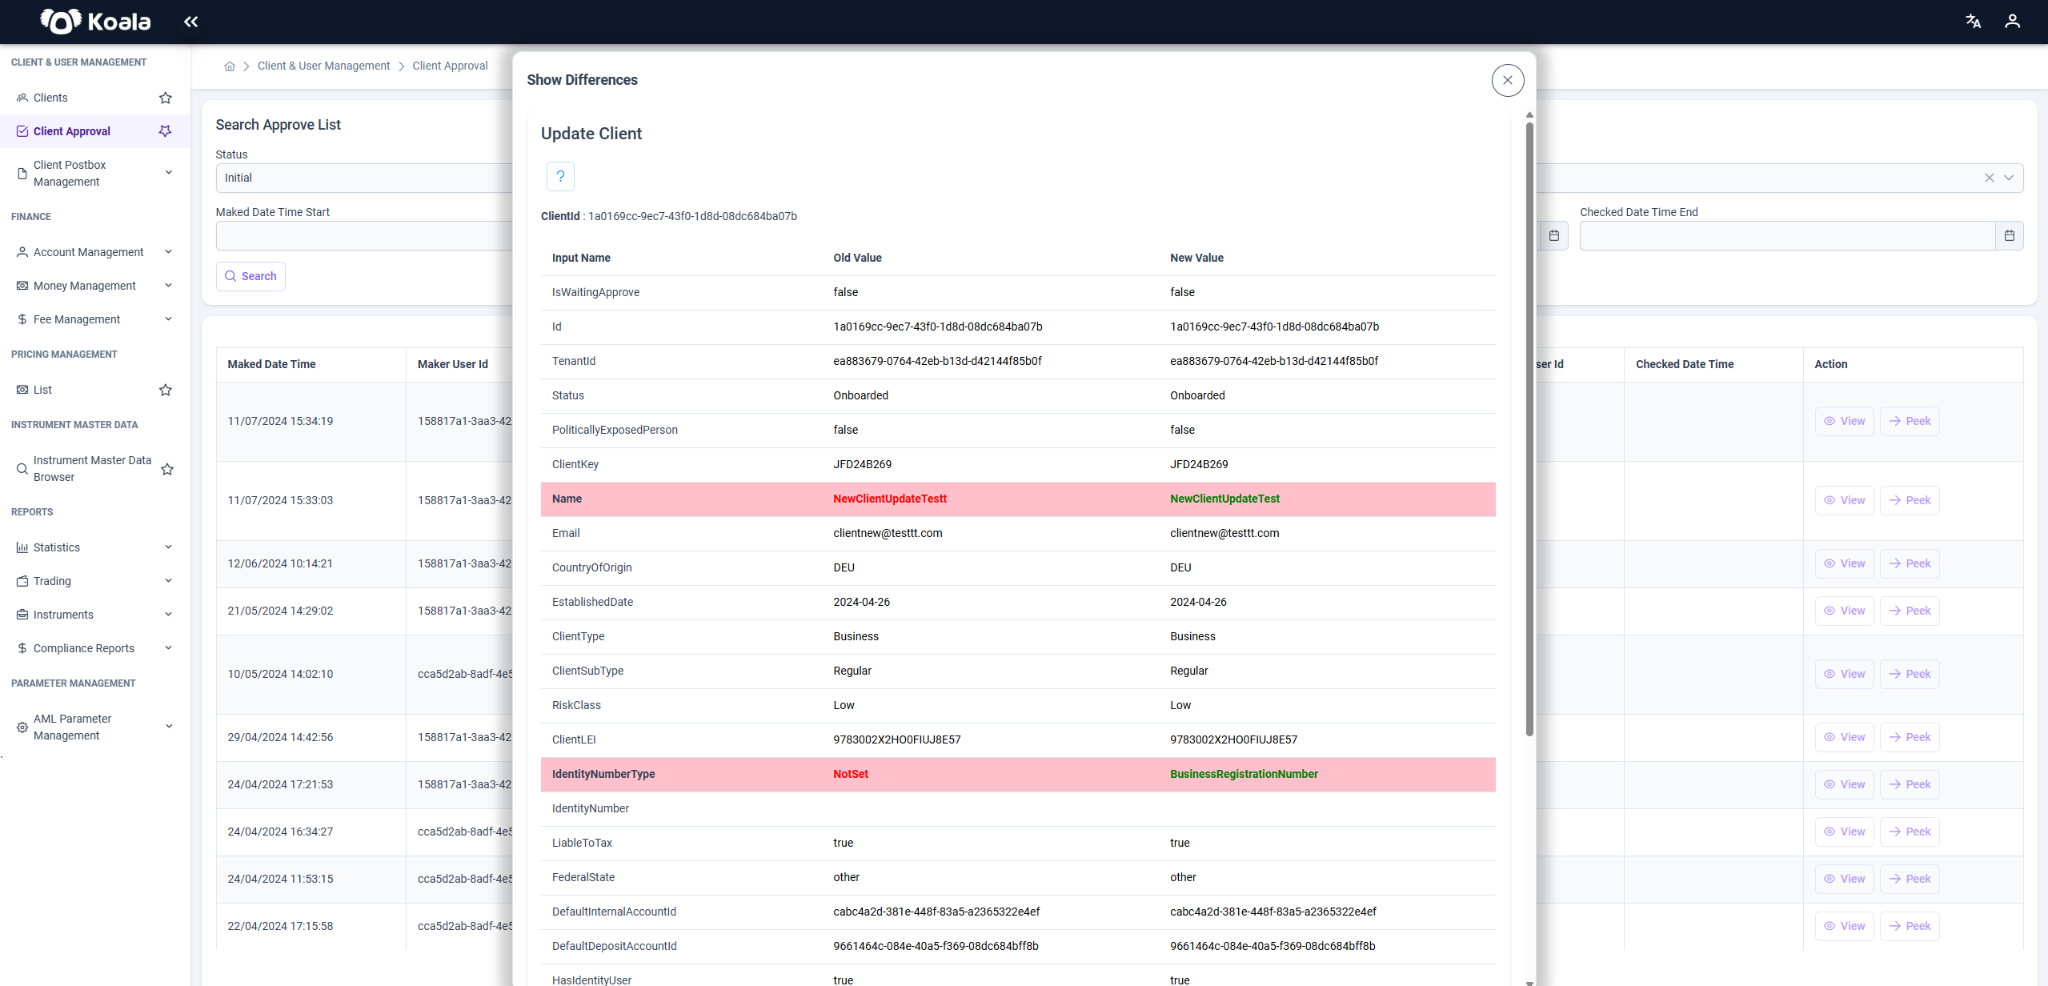
Task: Click the Koala logo
Action: [95, 21]
